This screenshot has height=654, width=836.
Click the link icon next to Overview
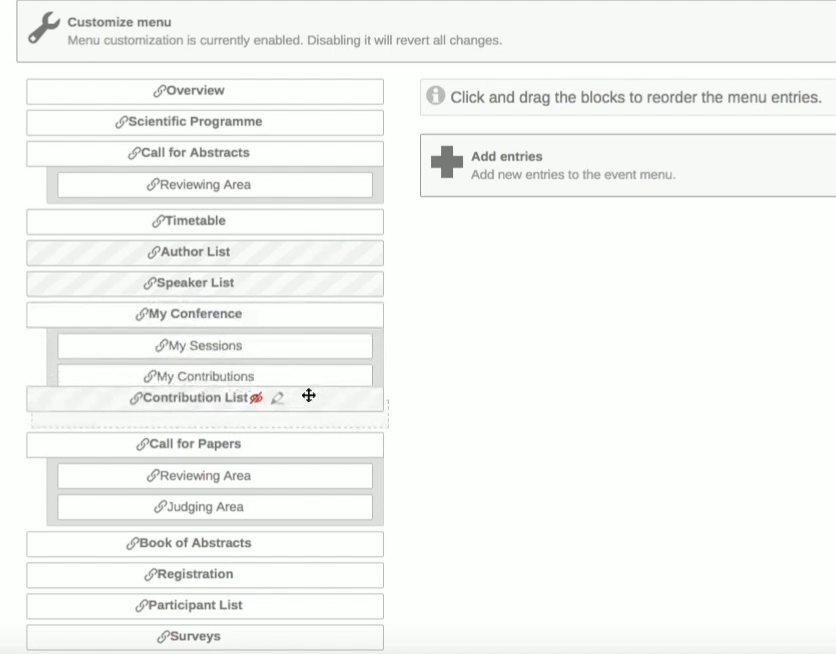coord(159,91)
